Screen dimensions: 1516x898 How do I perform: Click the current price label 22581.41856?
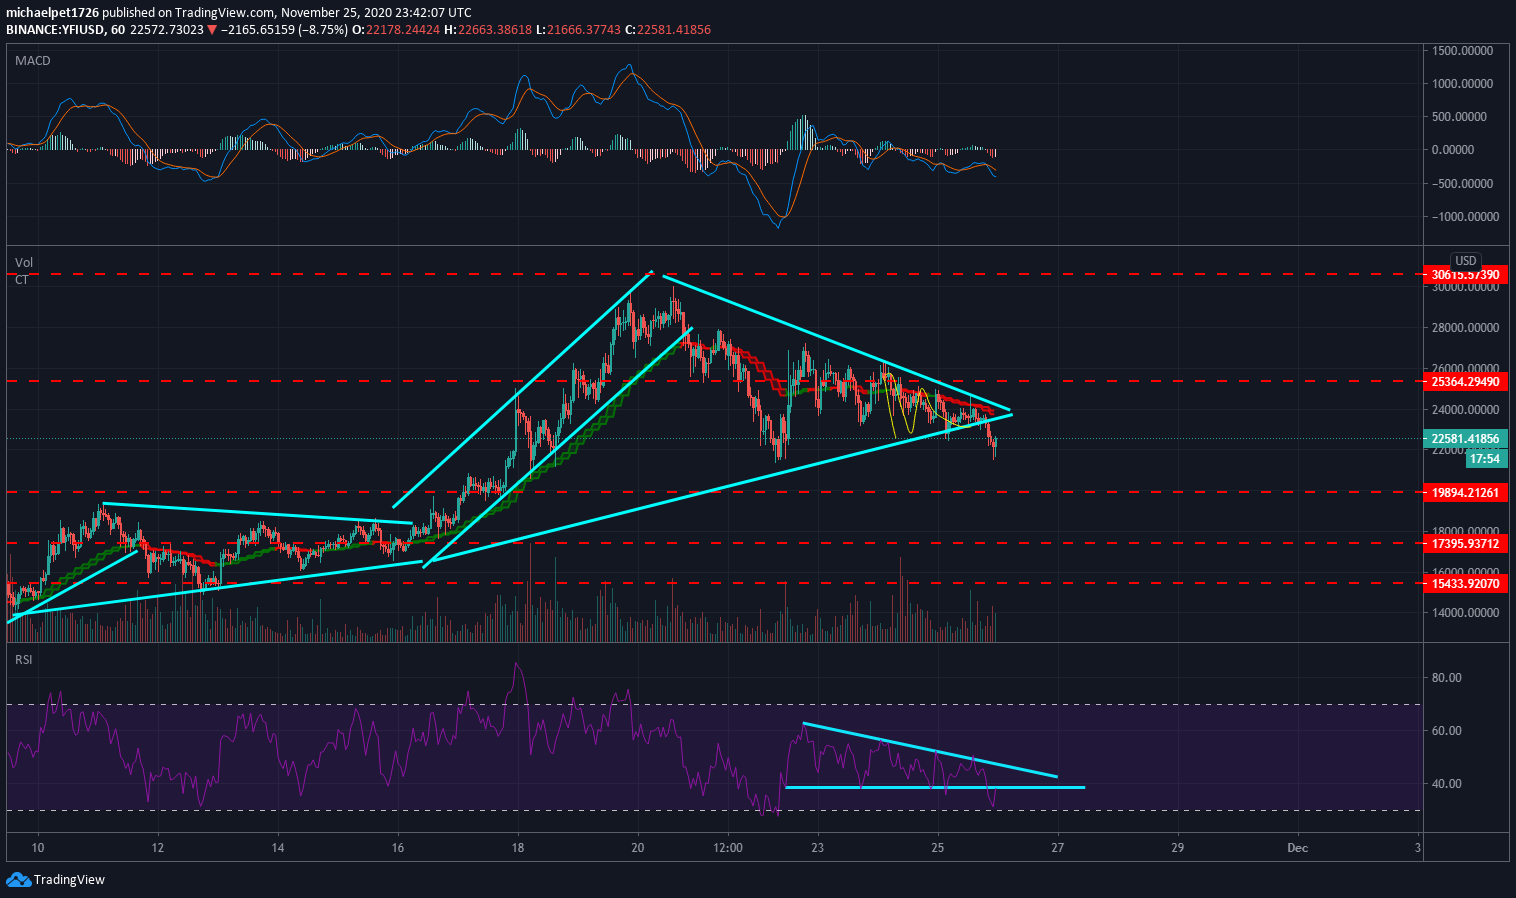point(1465,438)
